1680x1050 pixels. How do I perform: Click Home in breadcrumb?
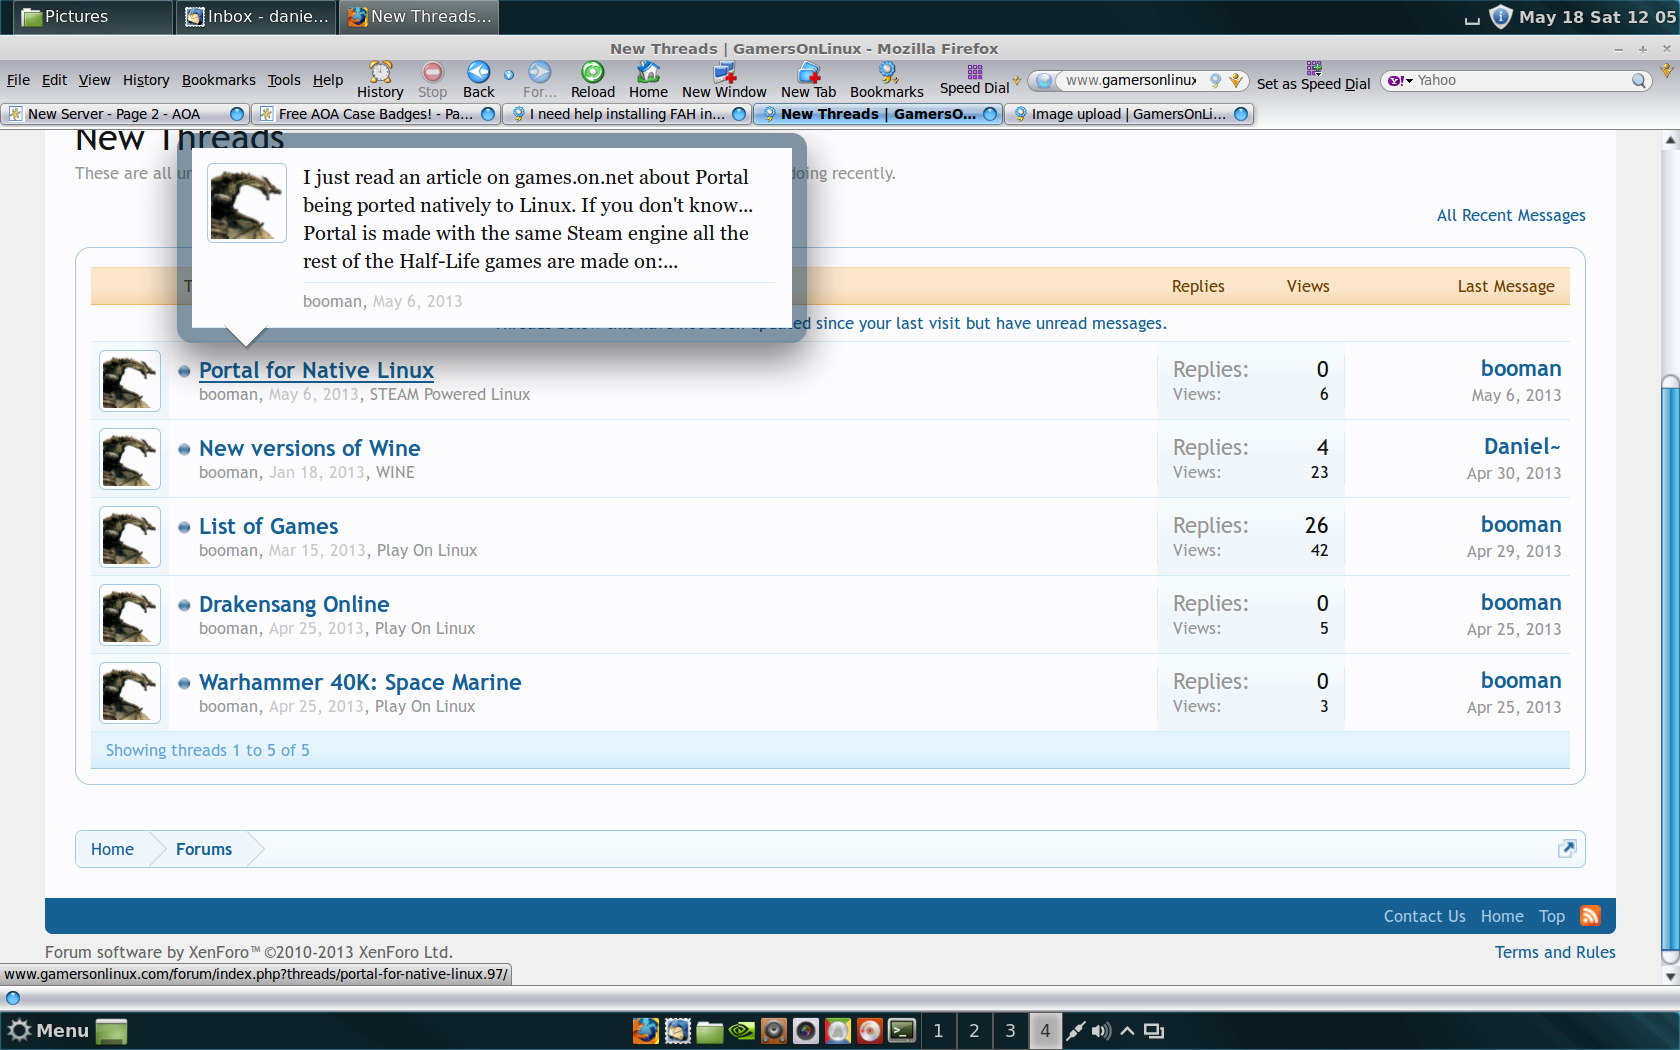(x=112, y=849)
